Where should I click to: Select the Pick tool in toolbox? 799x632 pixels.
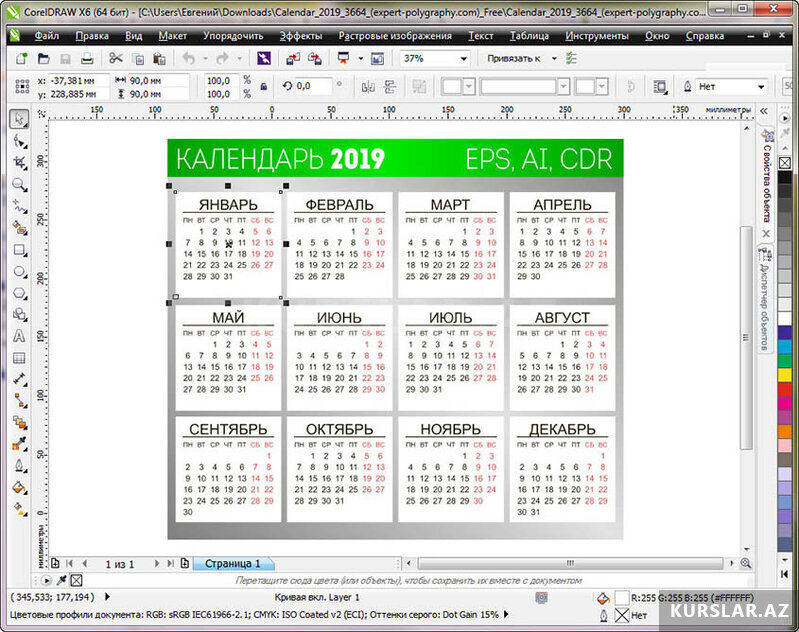19,119
